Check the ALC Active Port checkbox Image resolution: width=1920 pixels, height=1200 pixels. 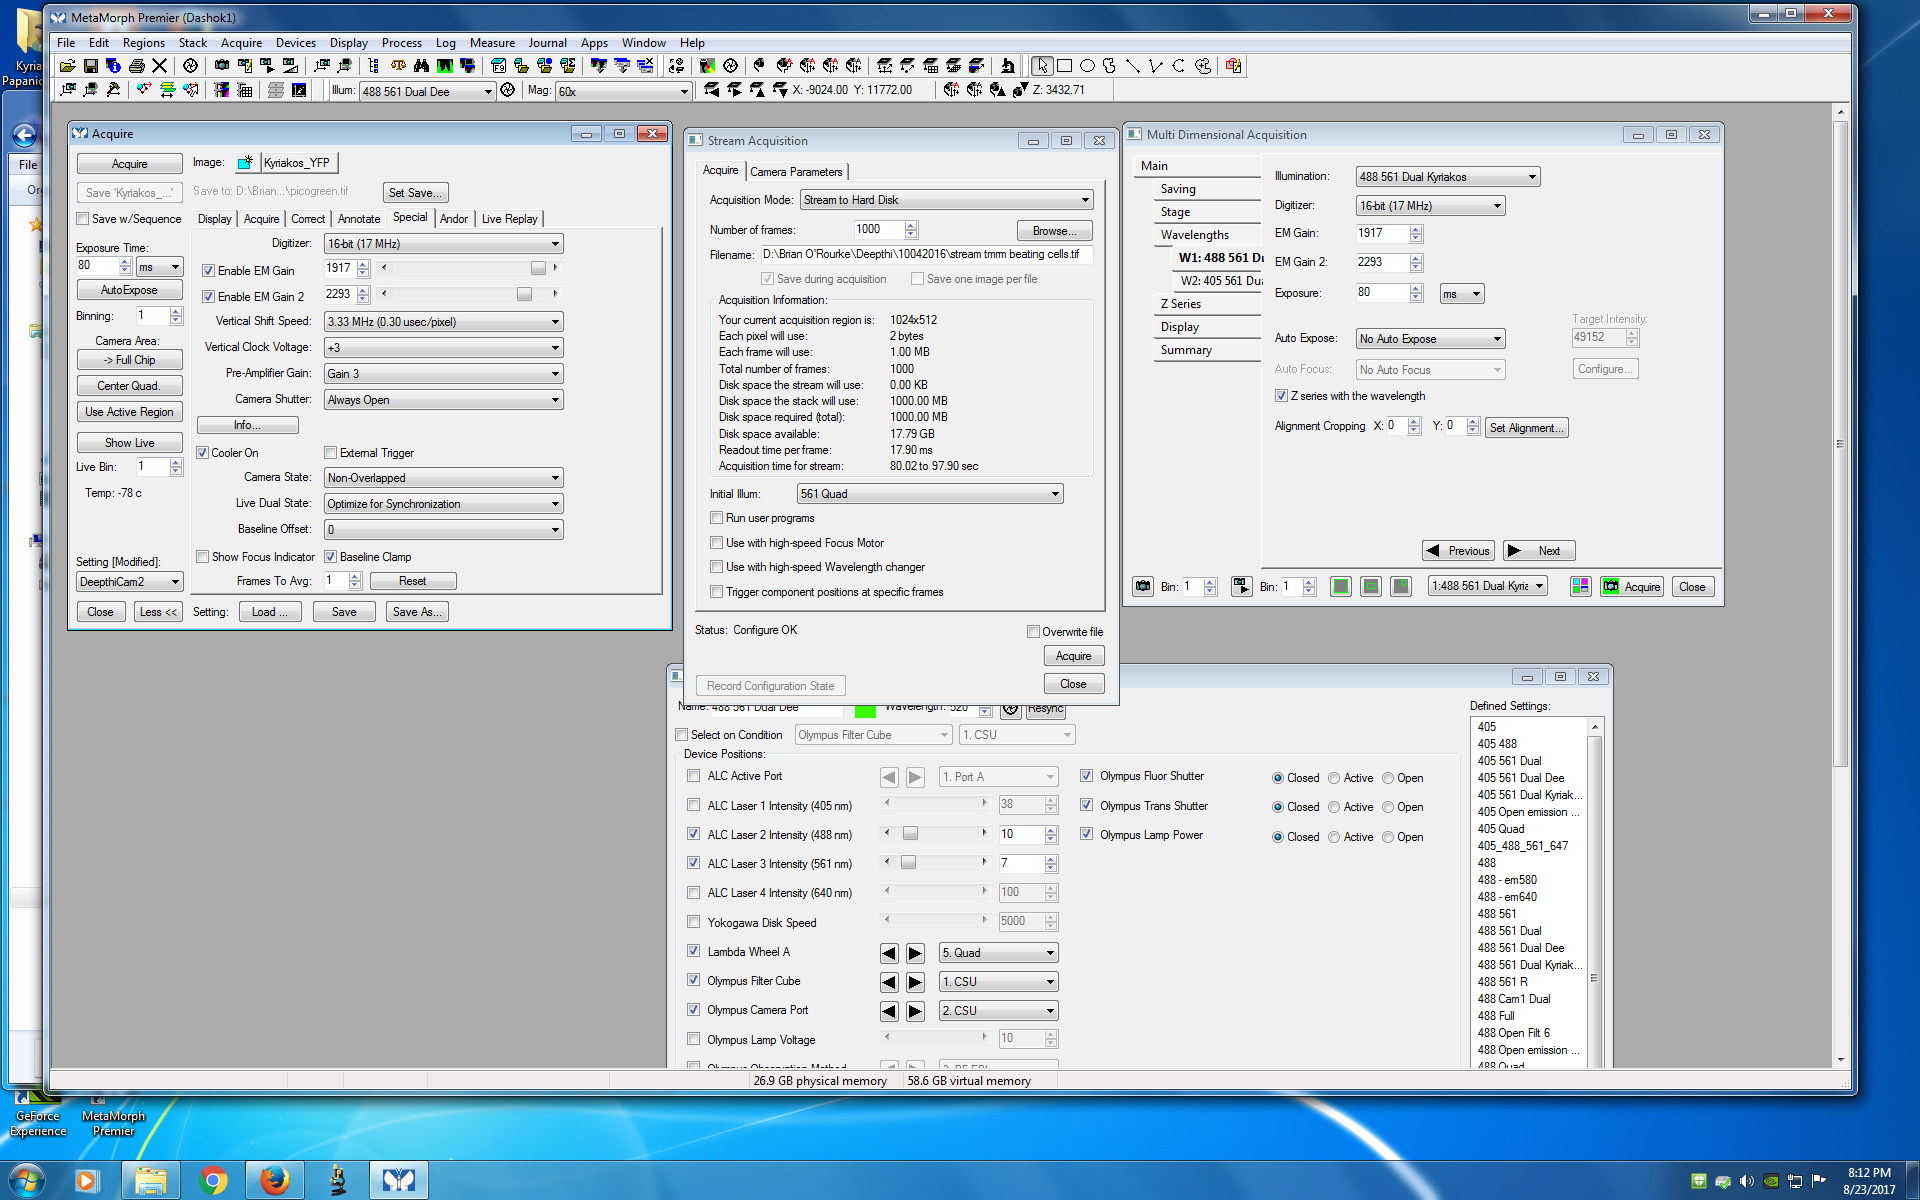pos(693,776)
